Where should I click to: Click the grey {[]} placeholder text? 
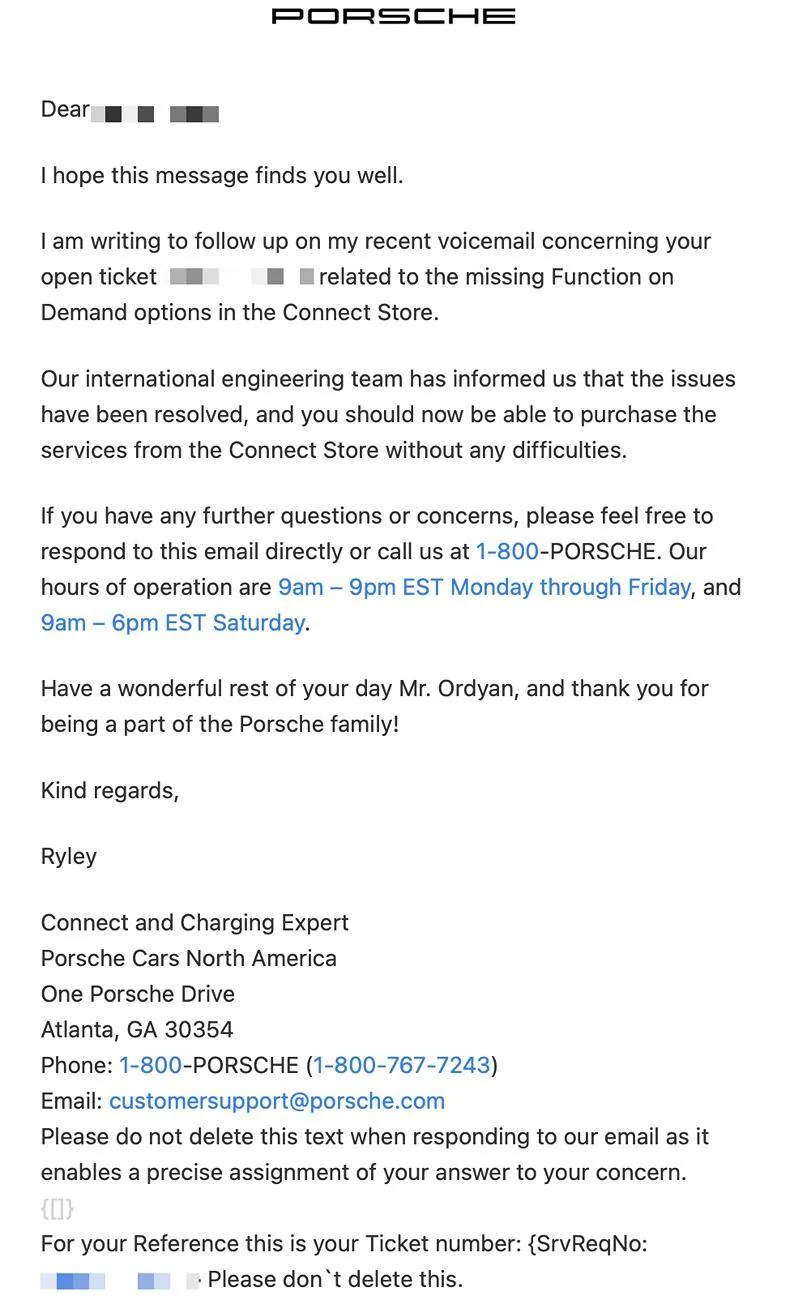(57, 1209)
